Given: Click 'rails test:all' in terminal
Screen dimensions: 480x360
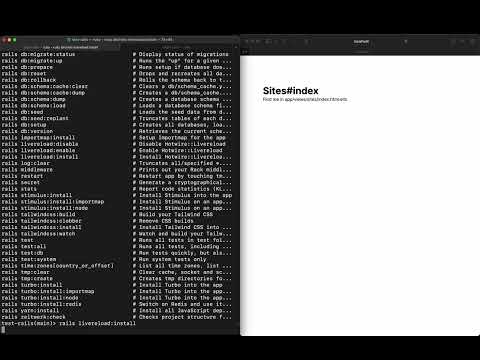Looking at the screenshot, I should click(x=24, y=247).
